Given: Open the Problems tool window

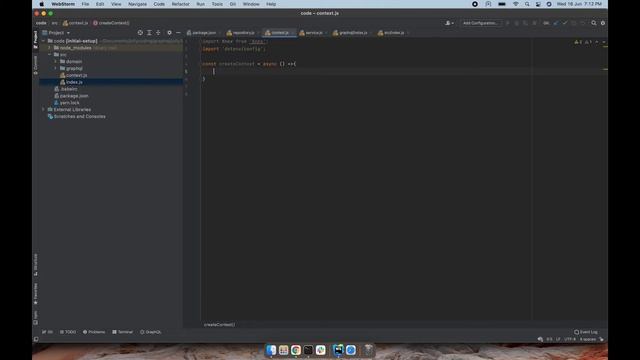Looking at the screenshot, I should 94,332.
